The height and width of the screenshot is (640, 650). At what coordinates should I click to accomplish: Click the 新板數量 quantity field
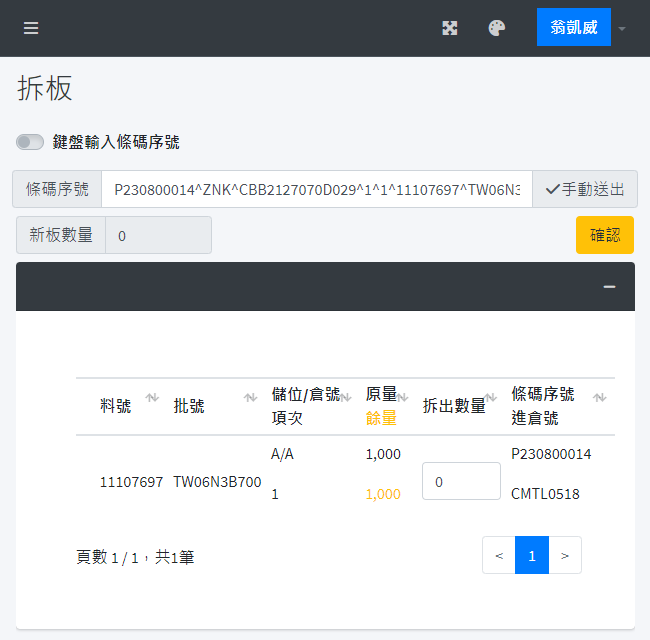[158, 235]
